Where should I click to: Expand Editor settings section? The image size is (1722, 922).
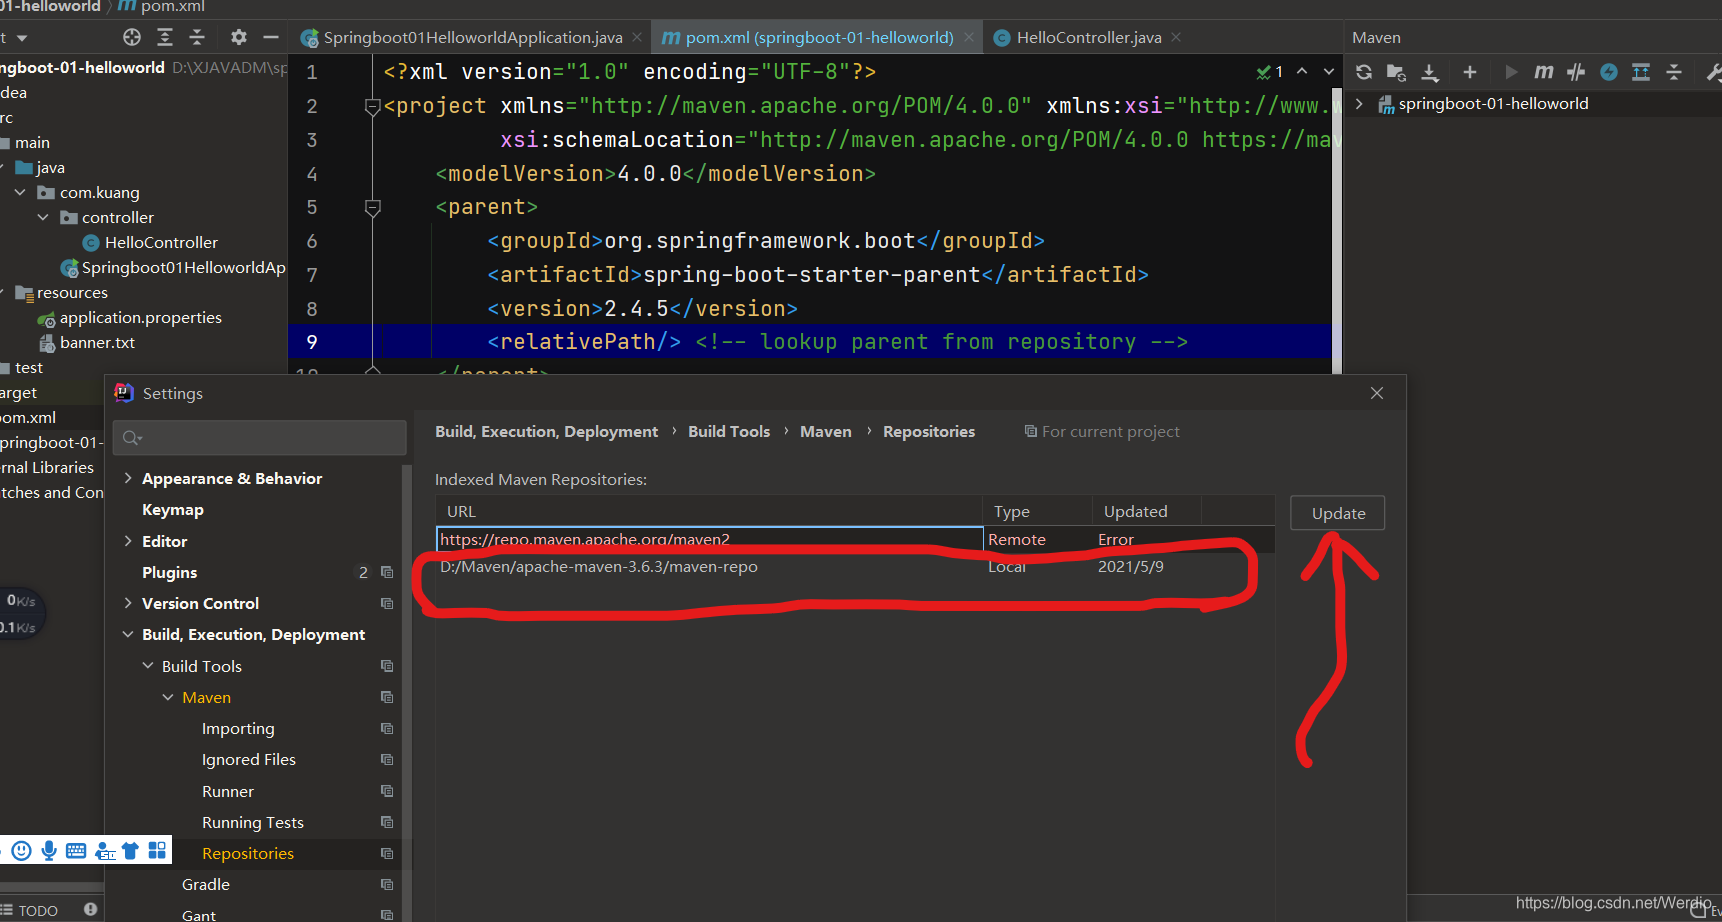(x=128, y=541)
